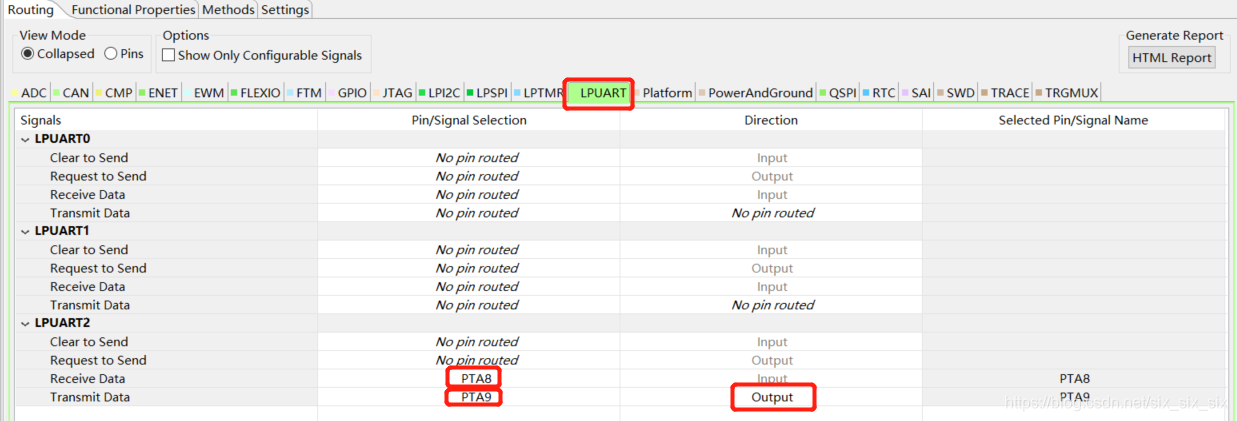The height and width of the screenshot is (421, 1237).
Task: Select LPUART1 Clear to Send row
Action: pyautogui.click(x=619, y=250)
